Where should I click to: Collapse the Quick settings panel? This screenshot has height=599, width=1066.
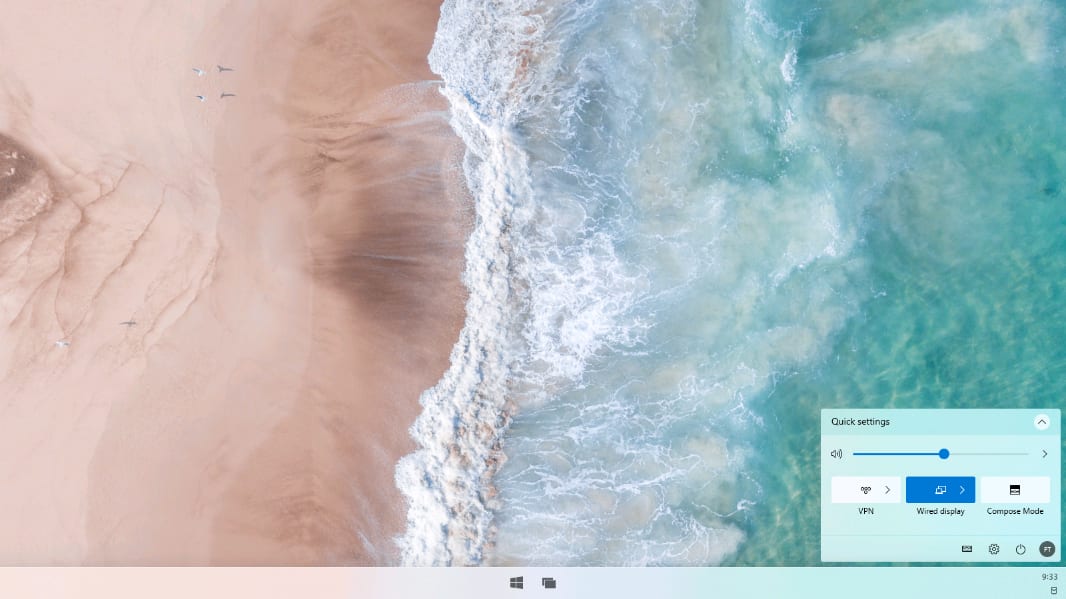pyautogui.click(x=1042, y=422)
